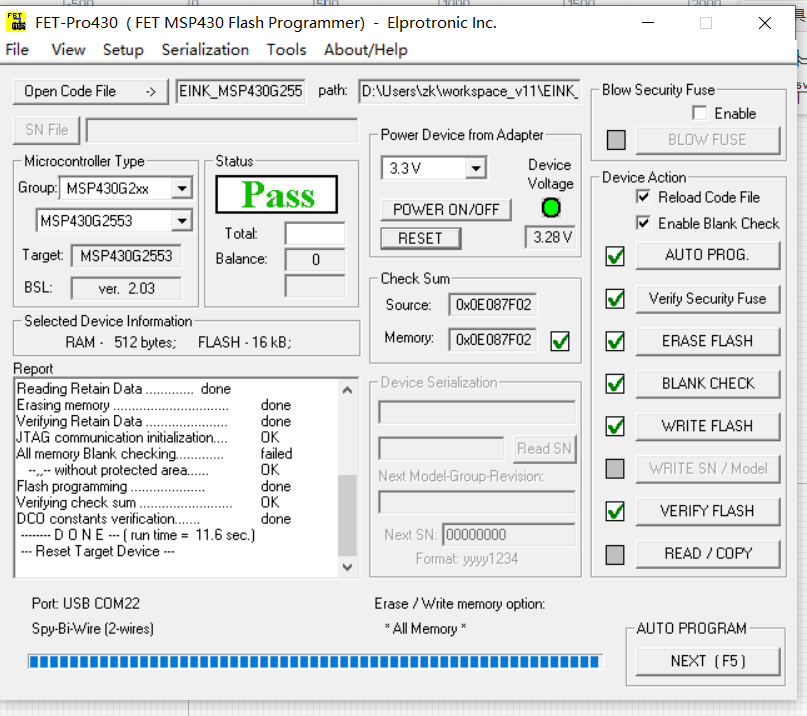Click the green check next to Memory checksum
The image size is (807, 716).
point(560,341)
